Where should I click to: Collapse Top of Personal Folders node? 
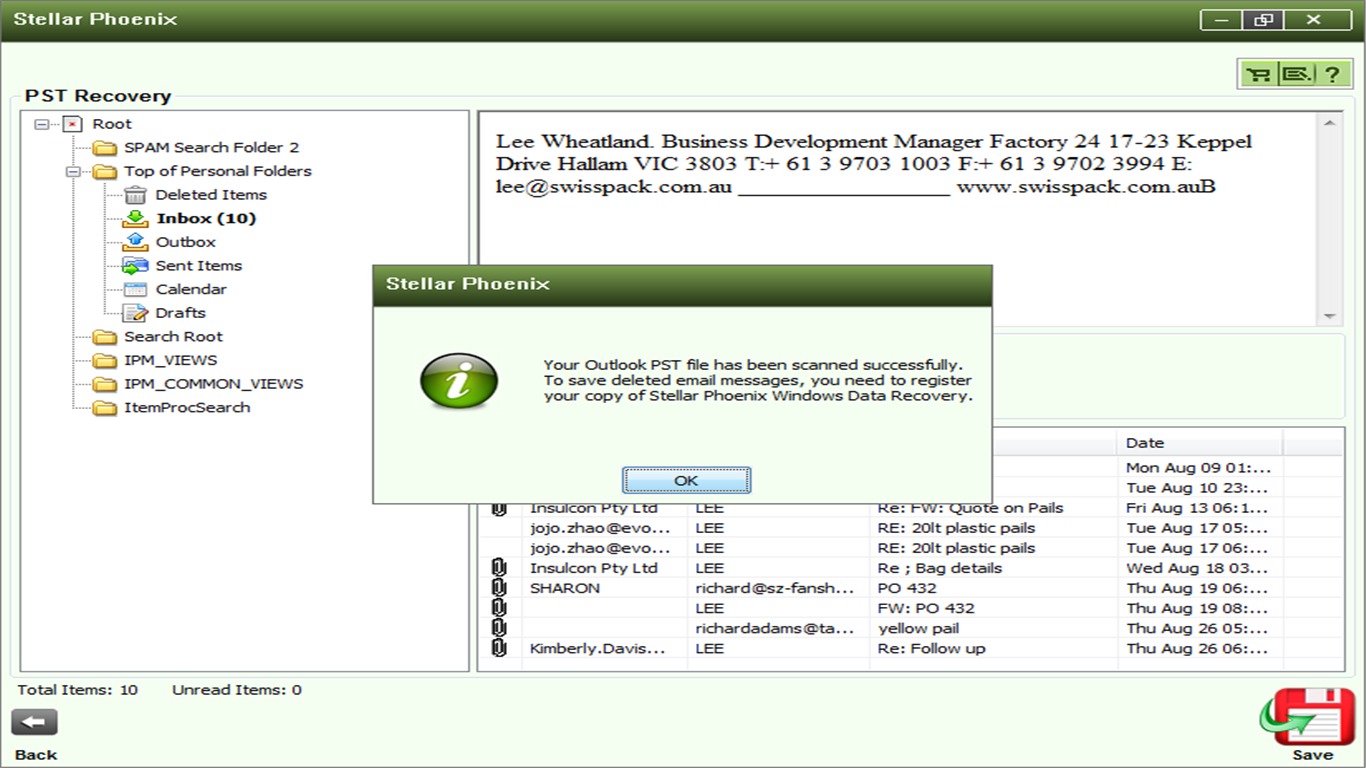coord(73,171)
